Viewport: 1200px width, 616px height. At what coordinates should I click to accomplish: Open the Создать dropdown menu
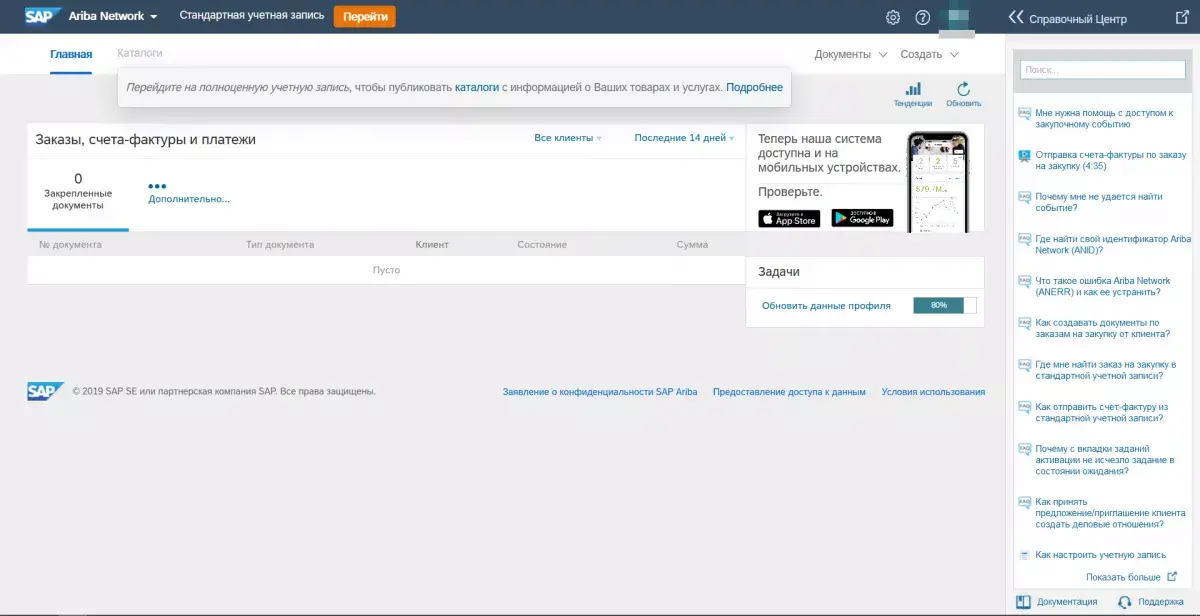point(930,54)
